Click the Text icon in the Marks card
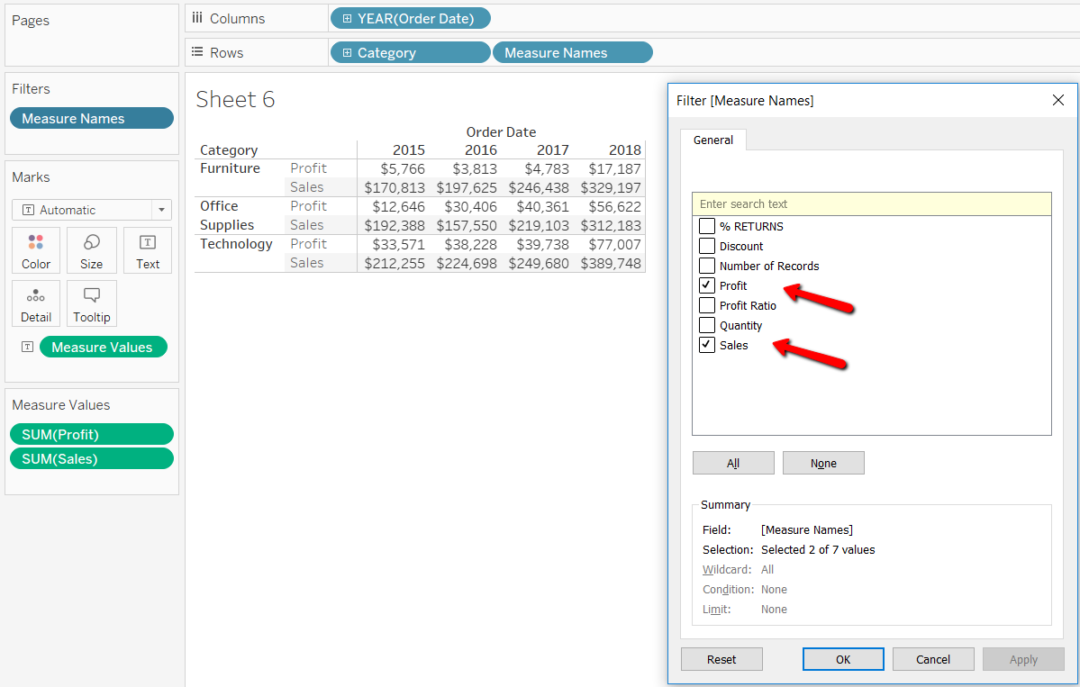The height and width of the screenshot is (687, 1080). 147,250
